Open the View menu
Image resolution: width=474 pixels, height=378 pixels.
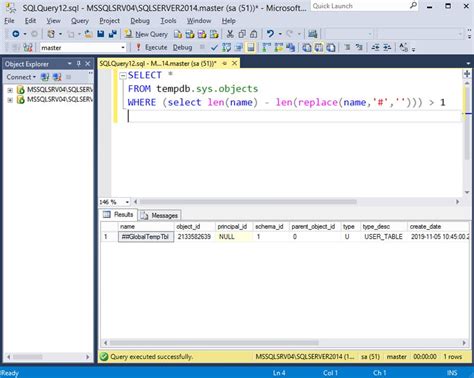[53, 21]
